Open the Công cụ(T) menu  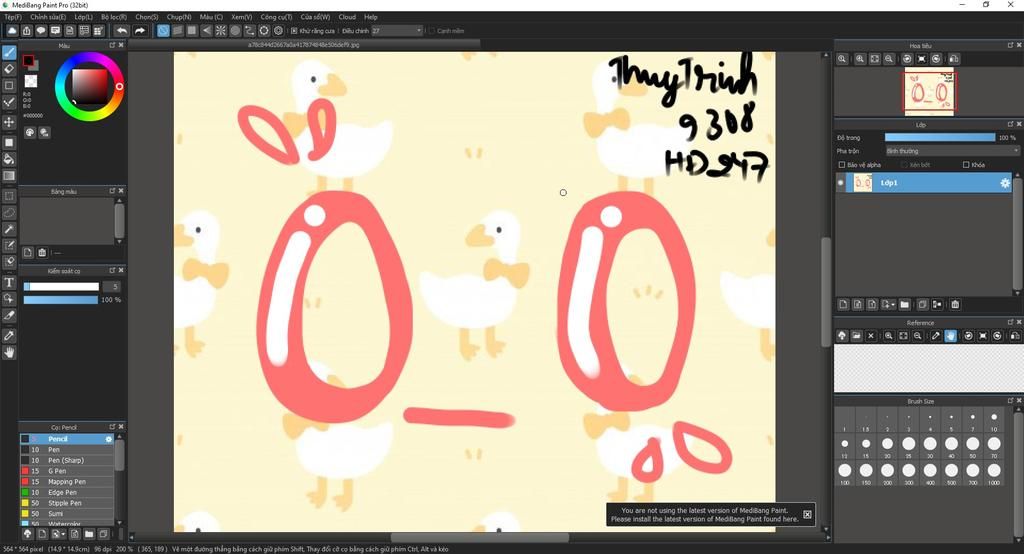coord(276,17)
